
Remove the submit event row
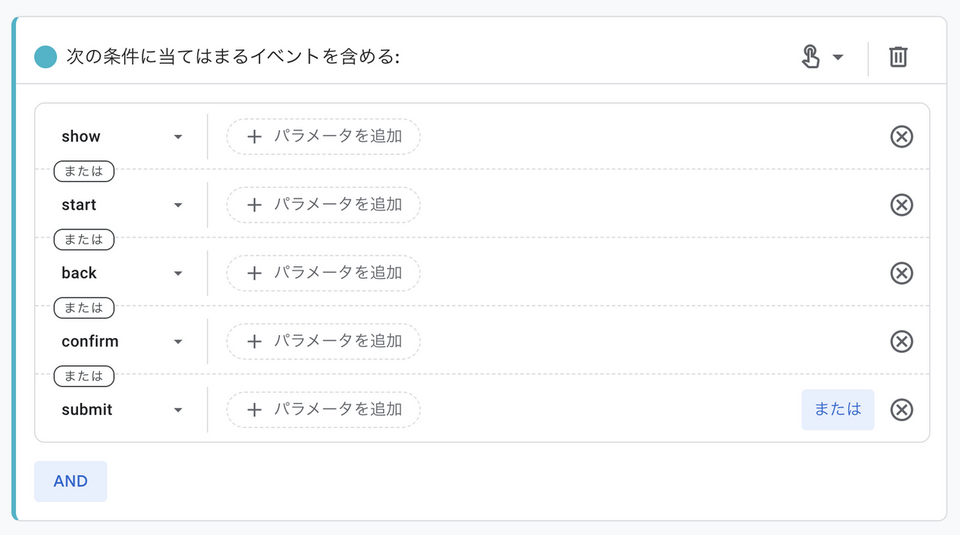point(901,410)
